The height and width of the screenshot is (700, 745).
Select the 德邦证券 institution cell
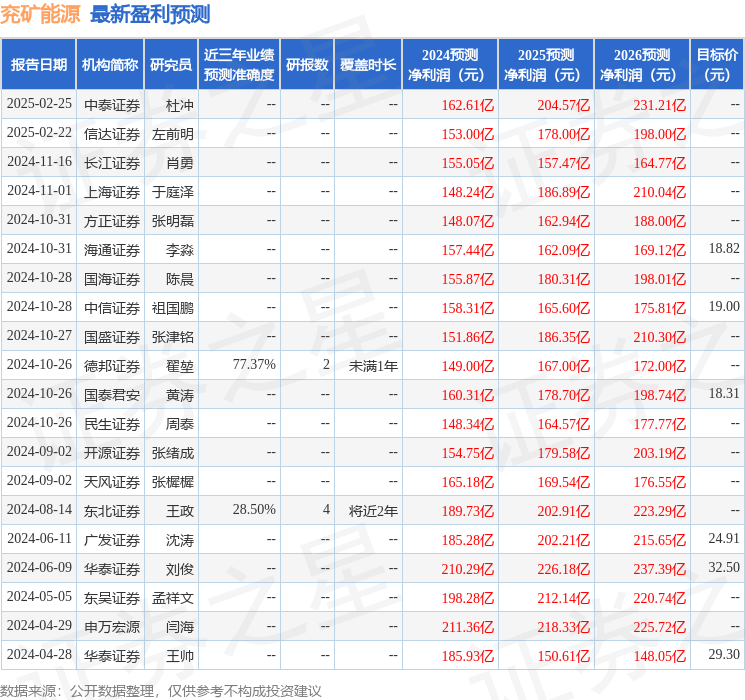point(112,366)
